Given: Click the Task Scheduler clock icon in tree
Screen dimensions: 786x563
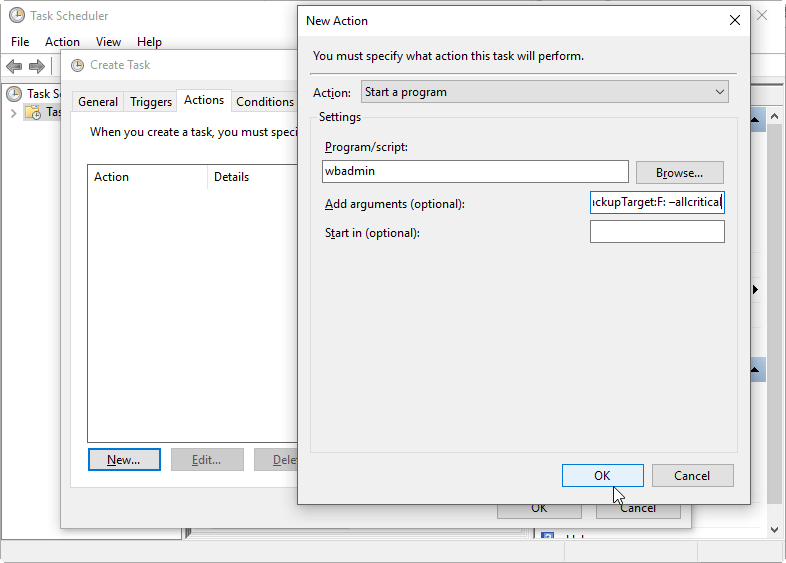Looking at the screenshot, I should pos(14,94).
